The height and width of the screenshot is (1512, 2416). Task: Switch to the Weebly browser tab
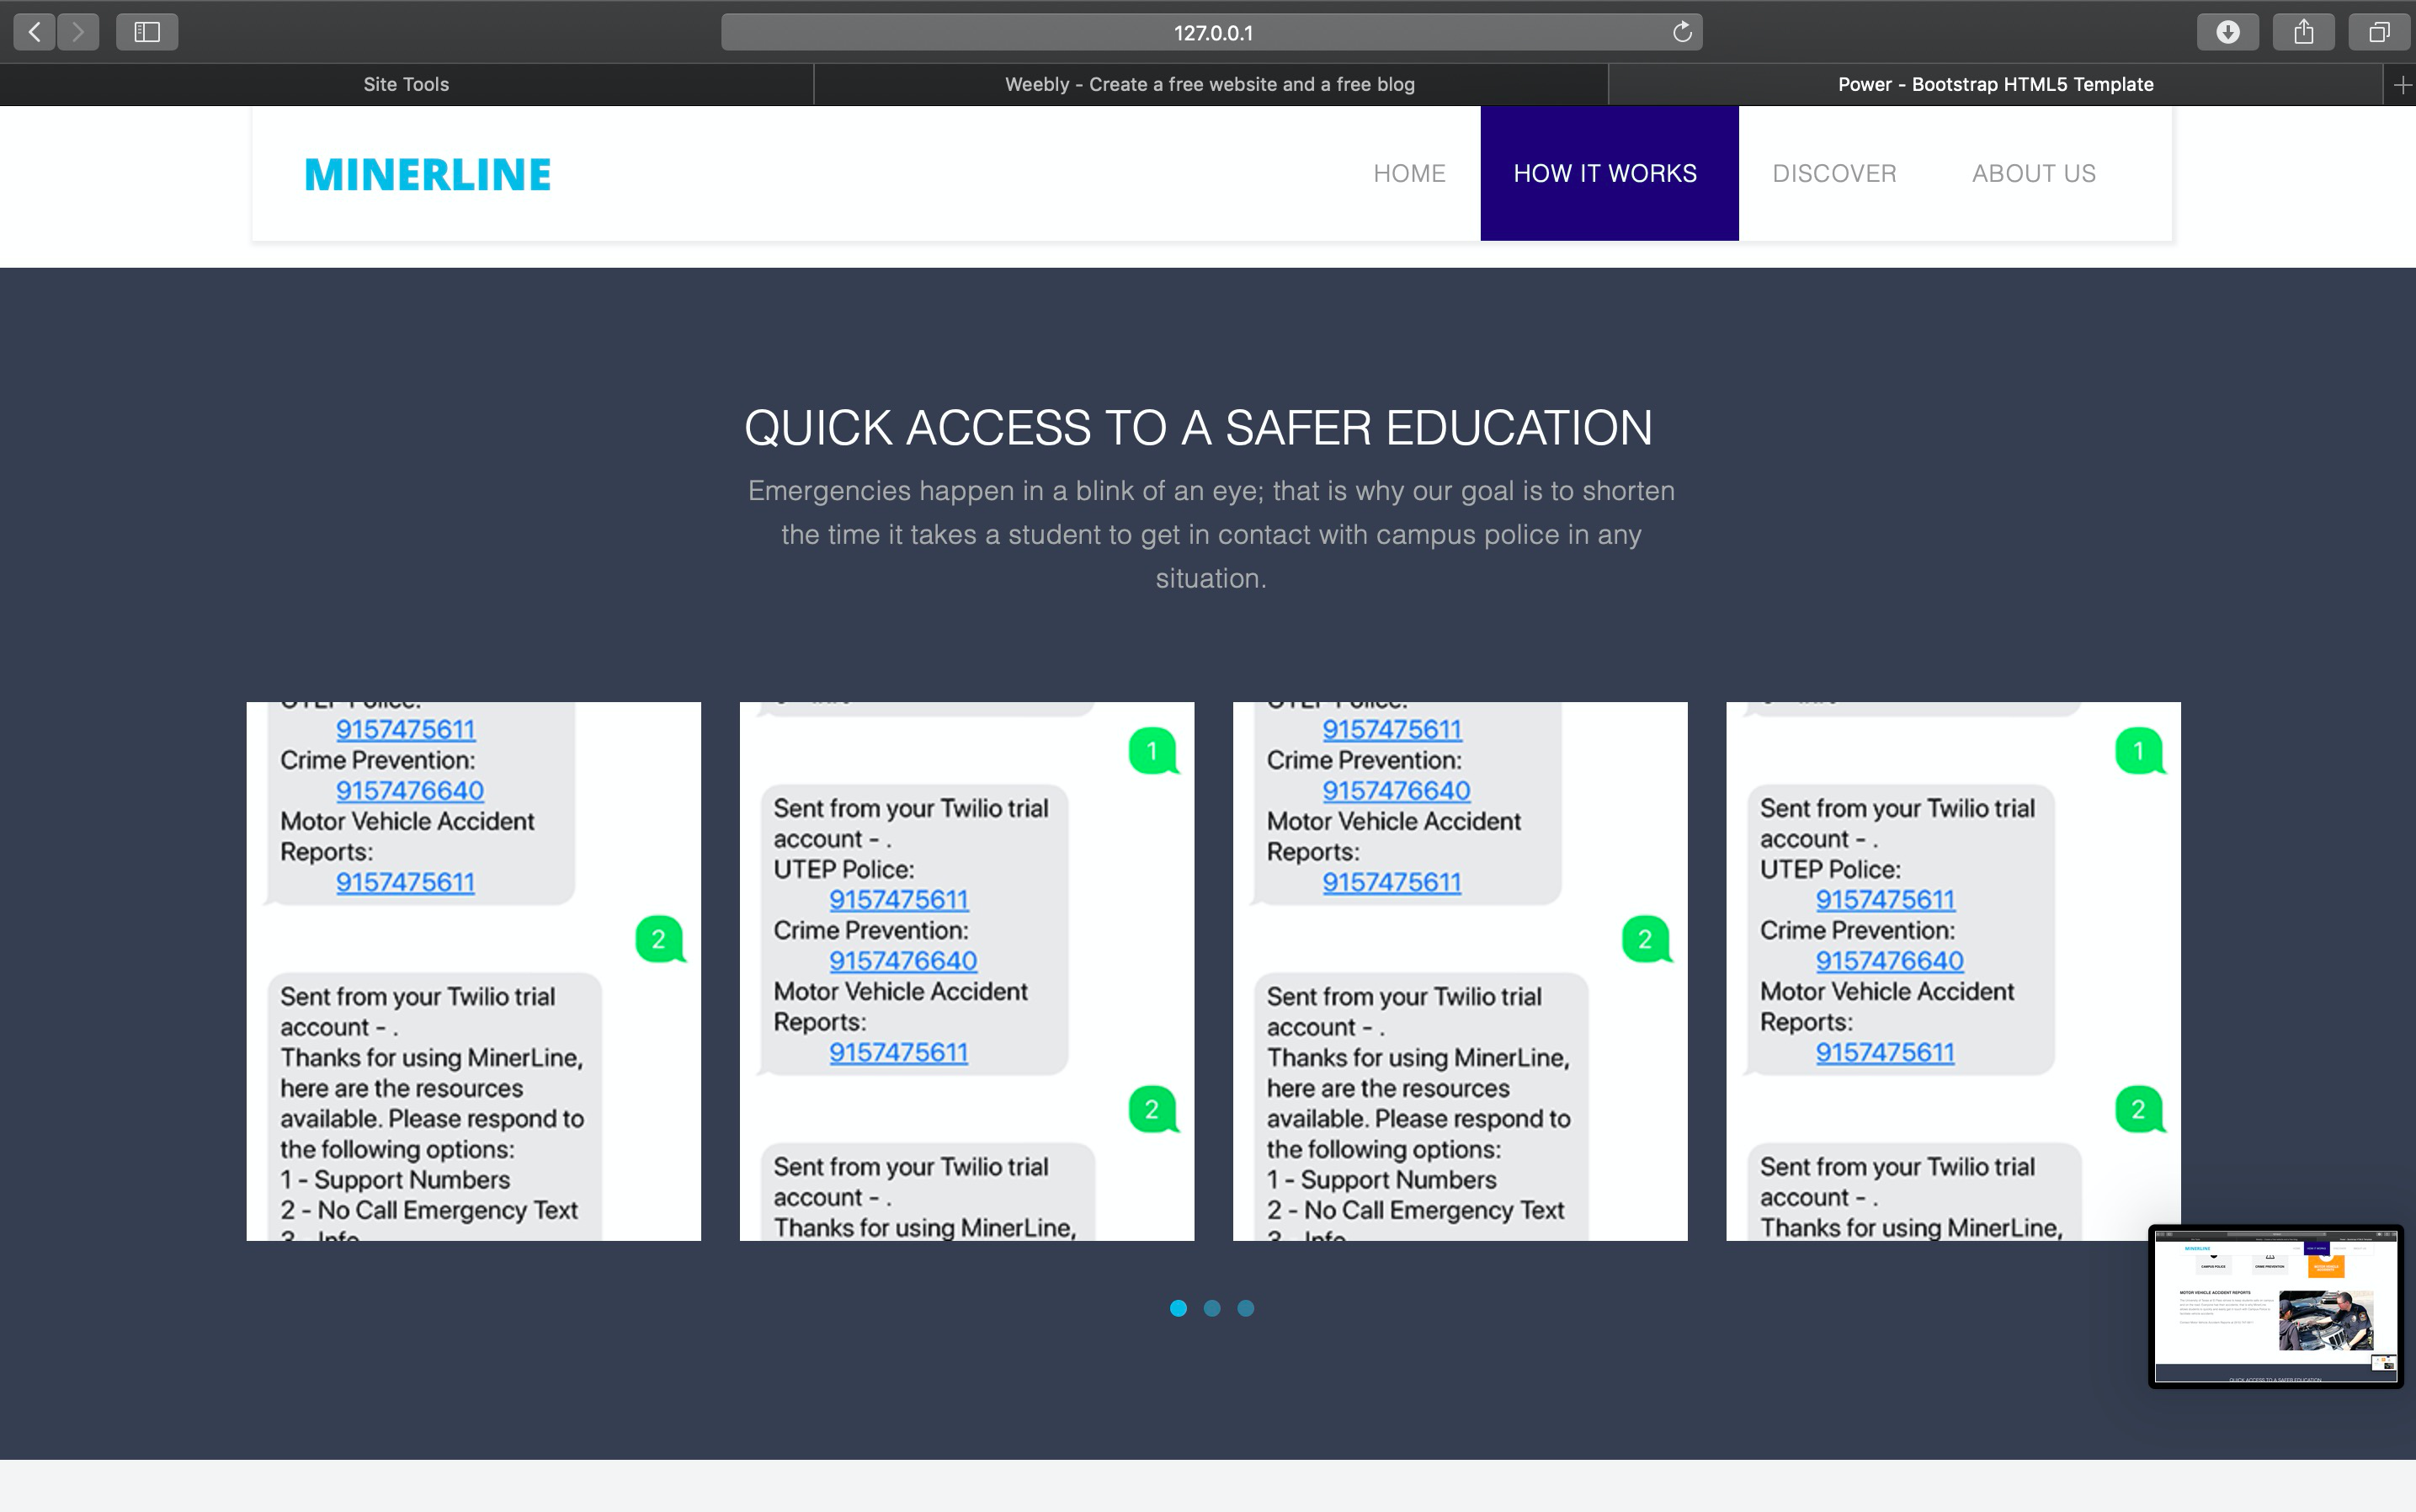click(1210, 85)
